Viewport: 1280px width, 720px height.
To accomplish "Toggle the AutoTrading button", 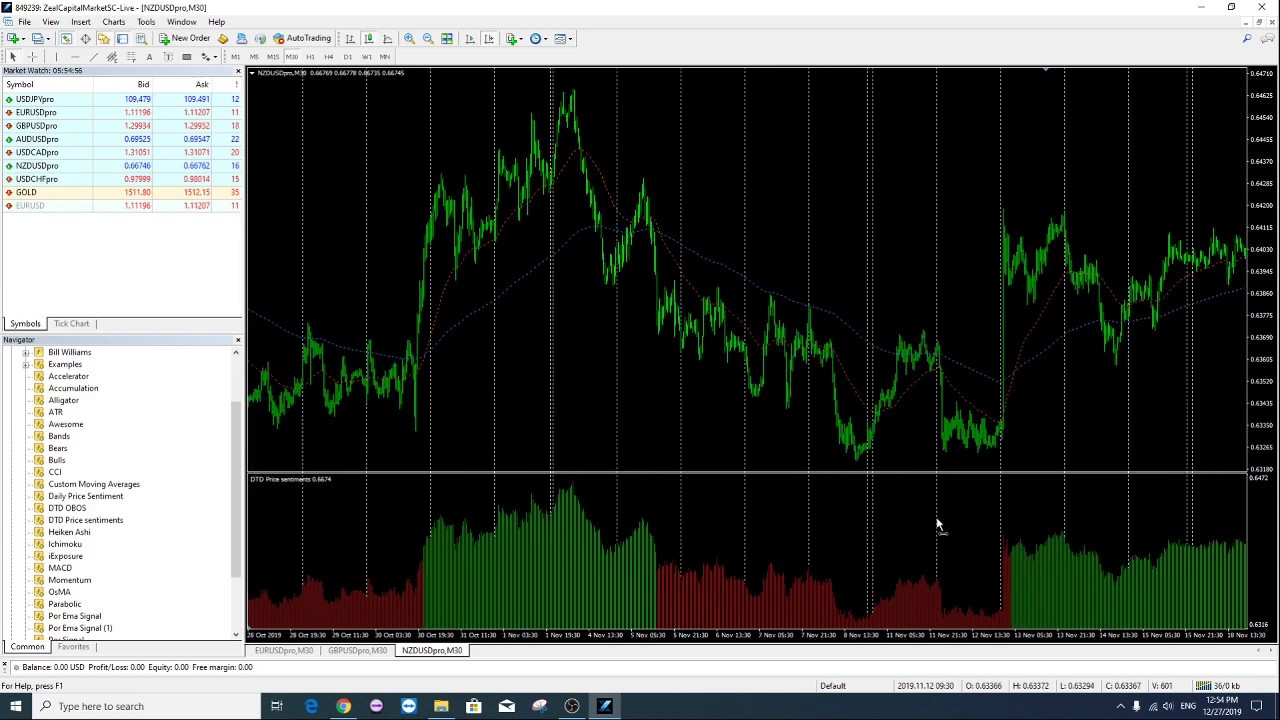I will (300, 38).
